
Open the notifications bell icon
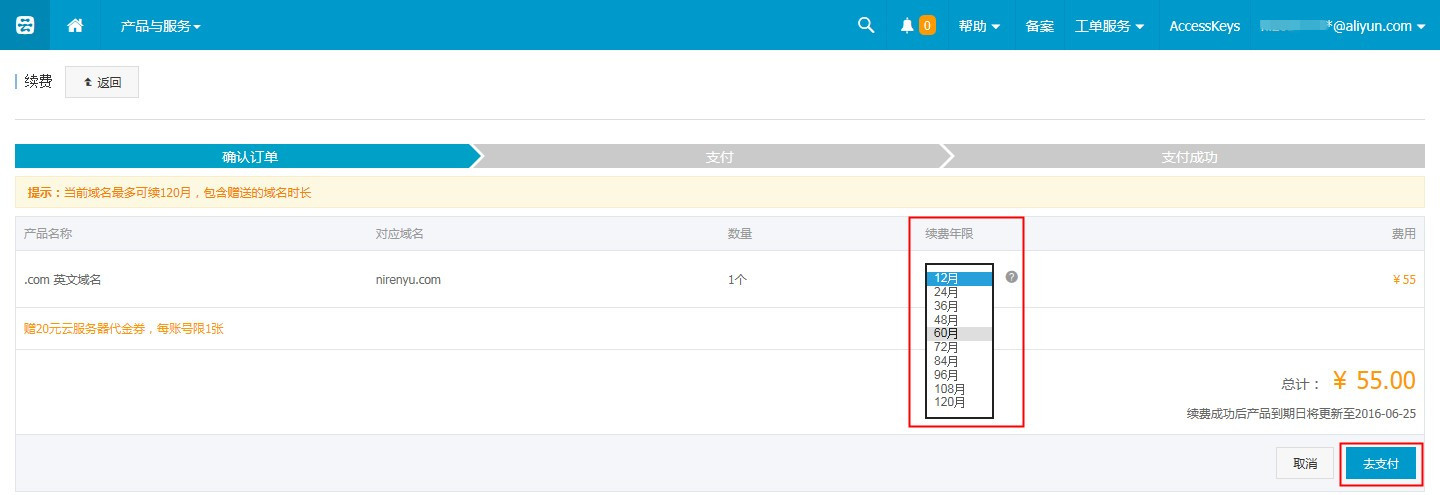[907, 26]
